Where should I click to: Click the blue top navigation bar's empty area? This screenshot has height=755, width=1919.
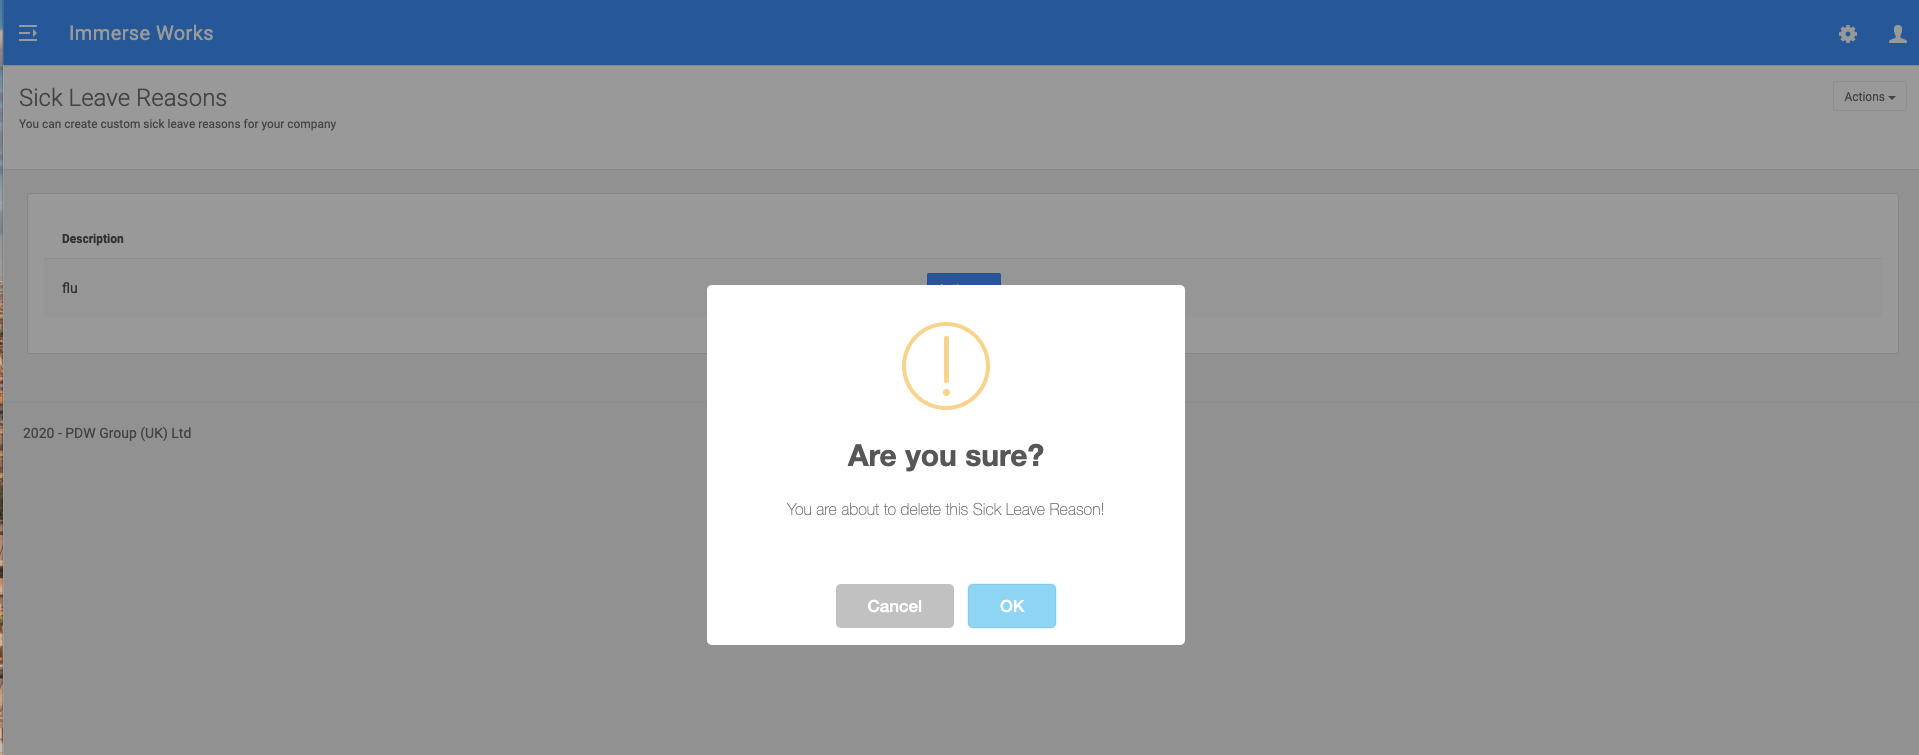click(x=1000, y=33)
